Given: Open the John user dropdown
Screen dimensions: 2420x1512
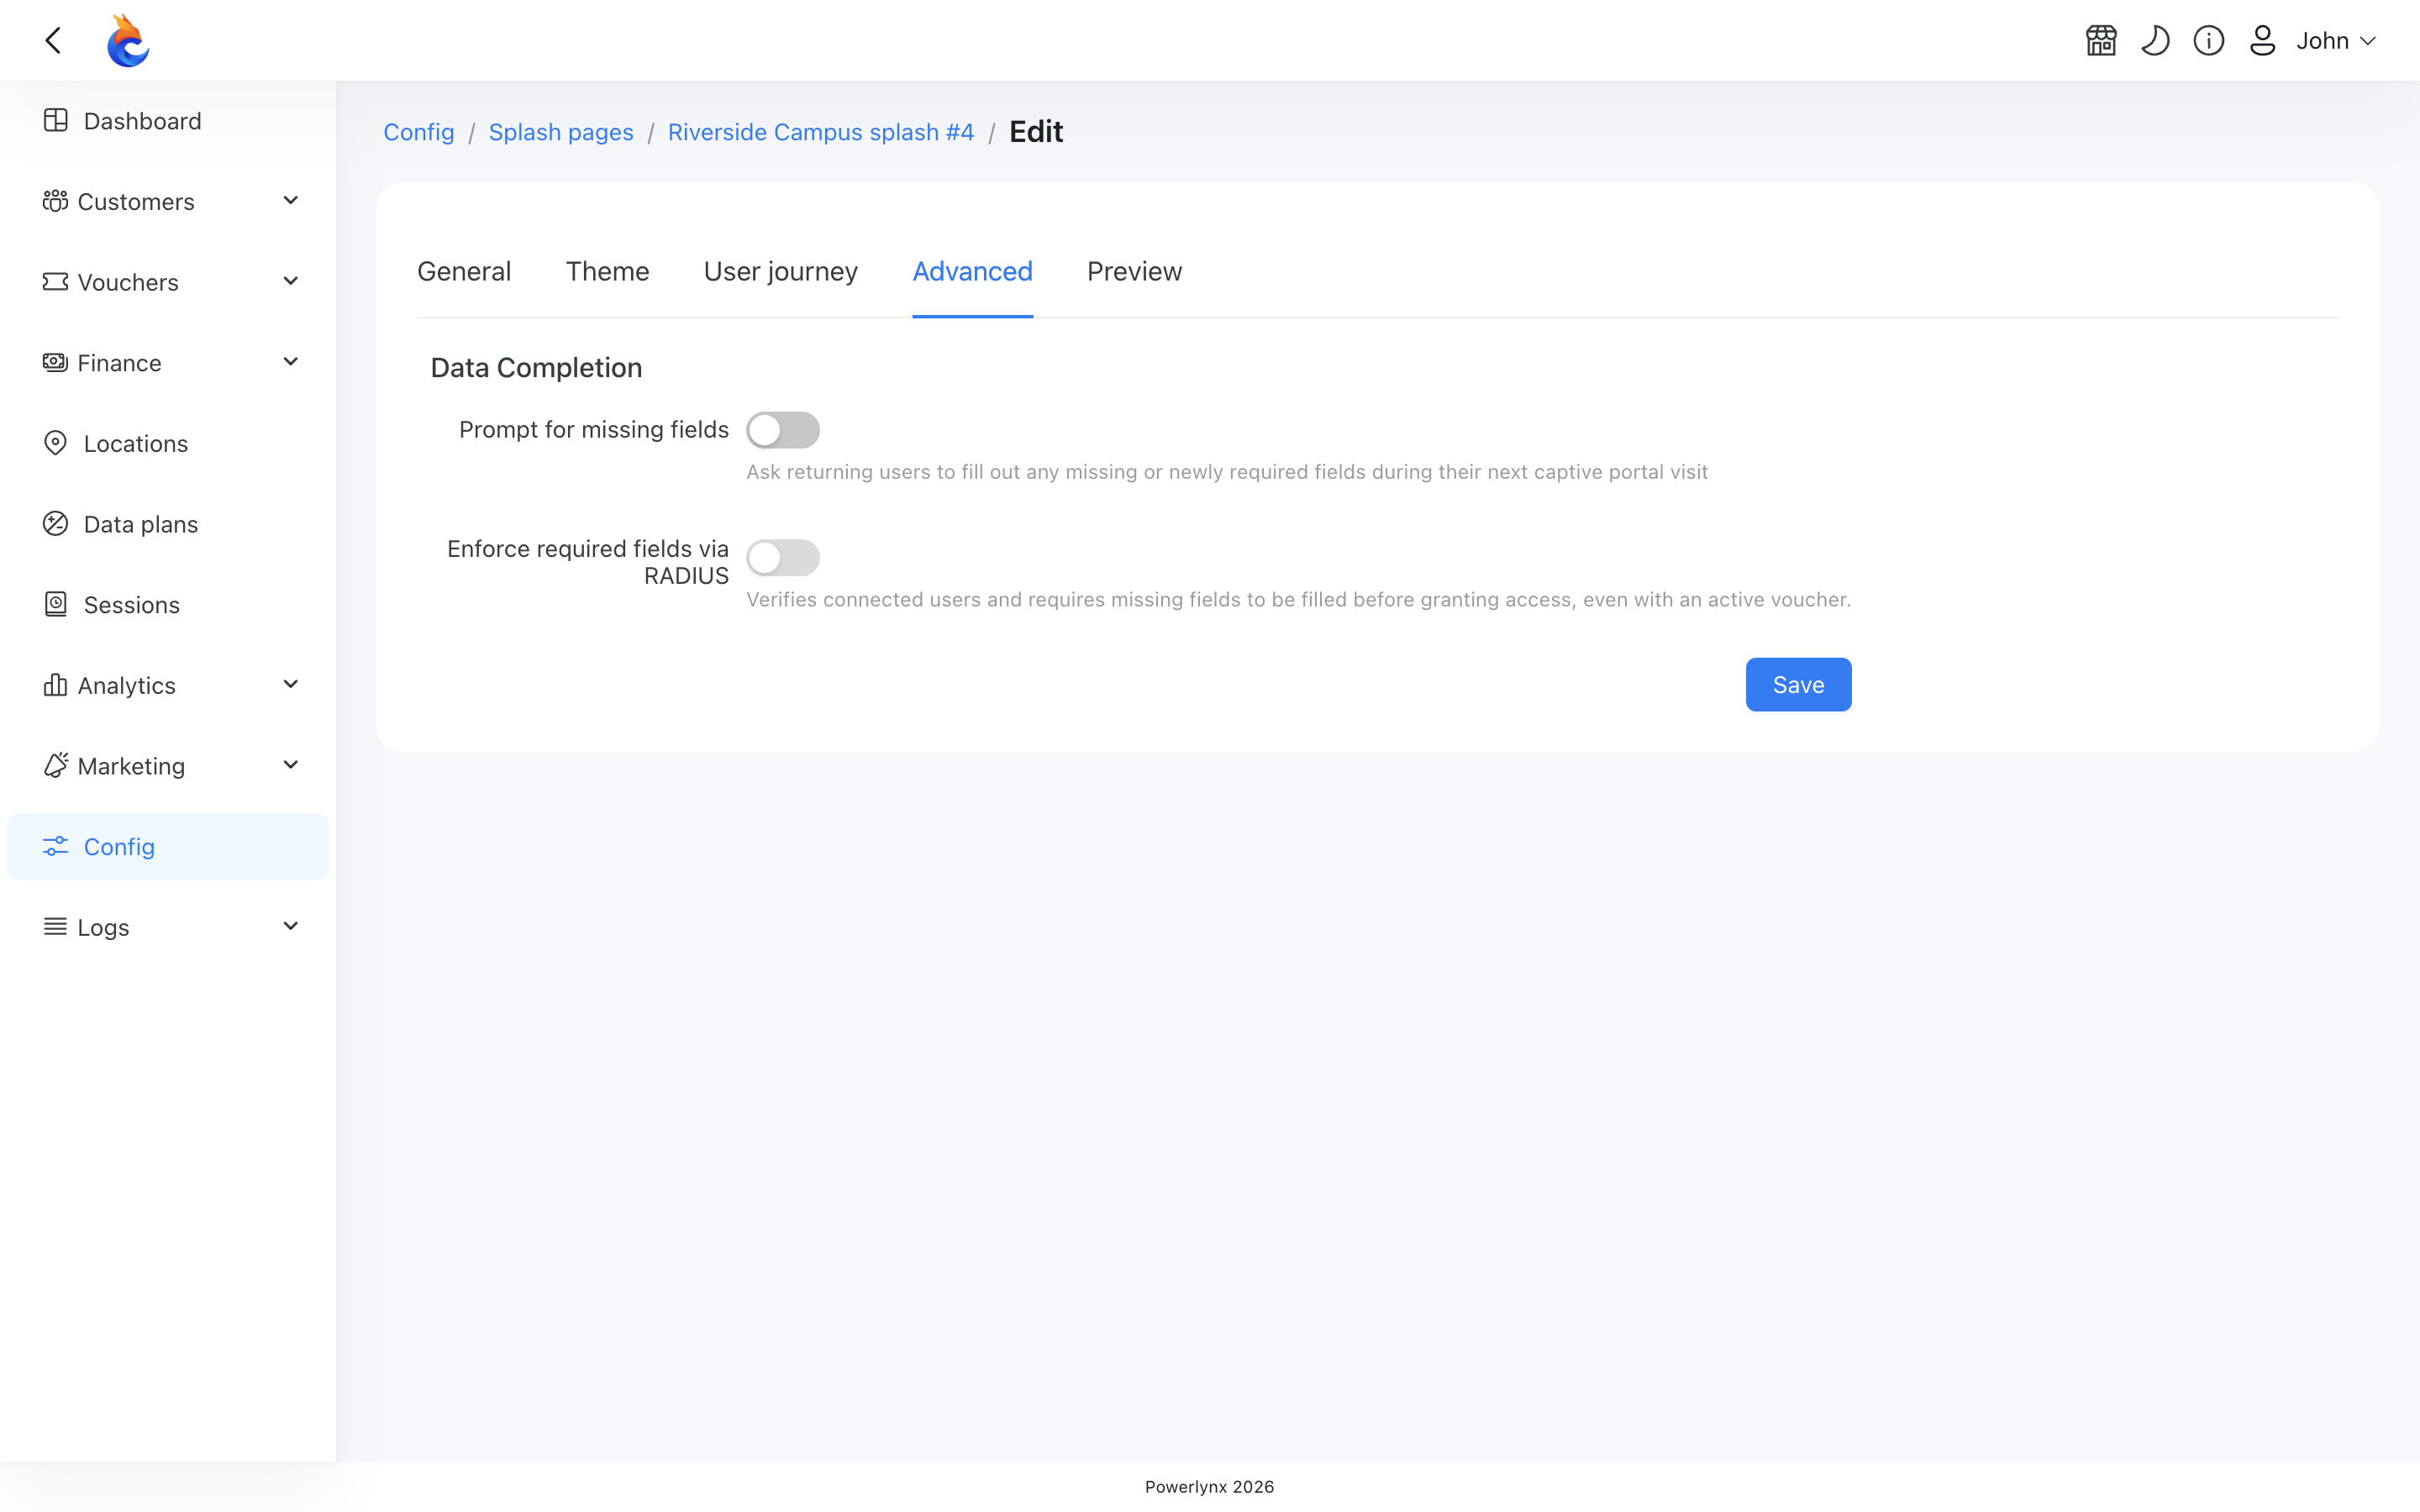Looking at the screenshot, I should pos(2335,41).
